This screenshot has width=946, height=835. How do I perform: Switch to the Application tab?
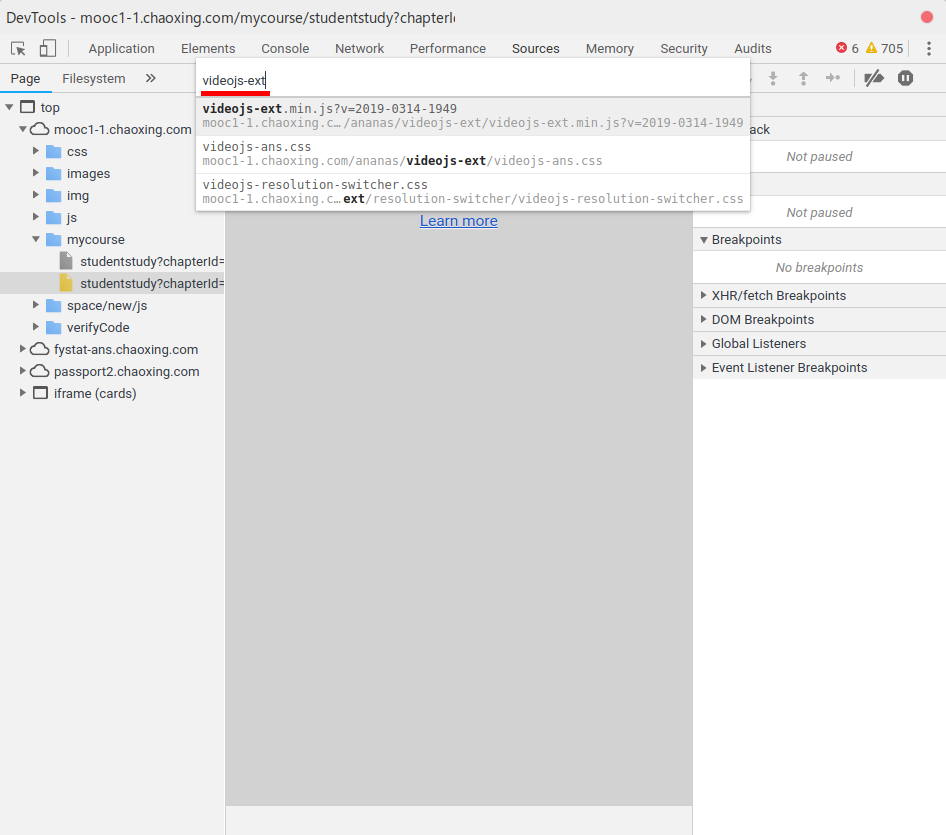coord(121,48)
